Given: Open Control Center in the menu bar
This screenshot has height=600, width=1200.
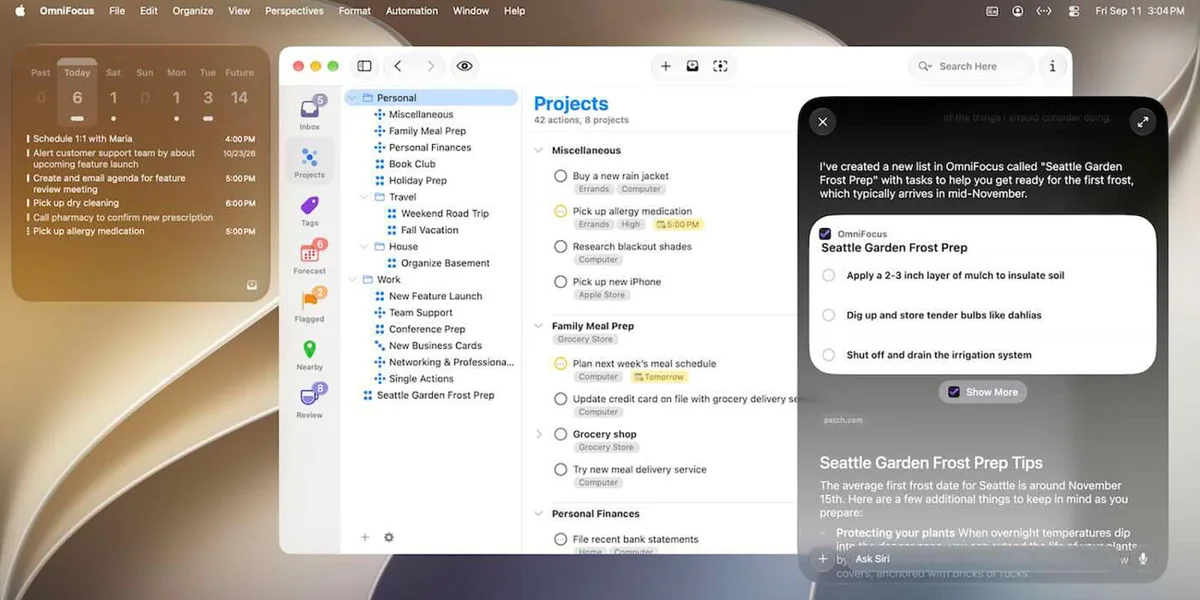Looking at the screenshot, I should coord(1074,11).
